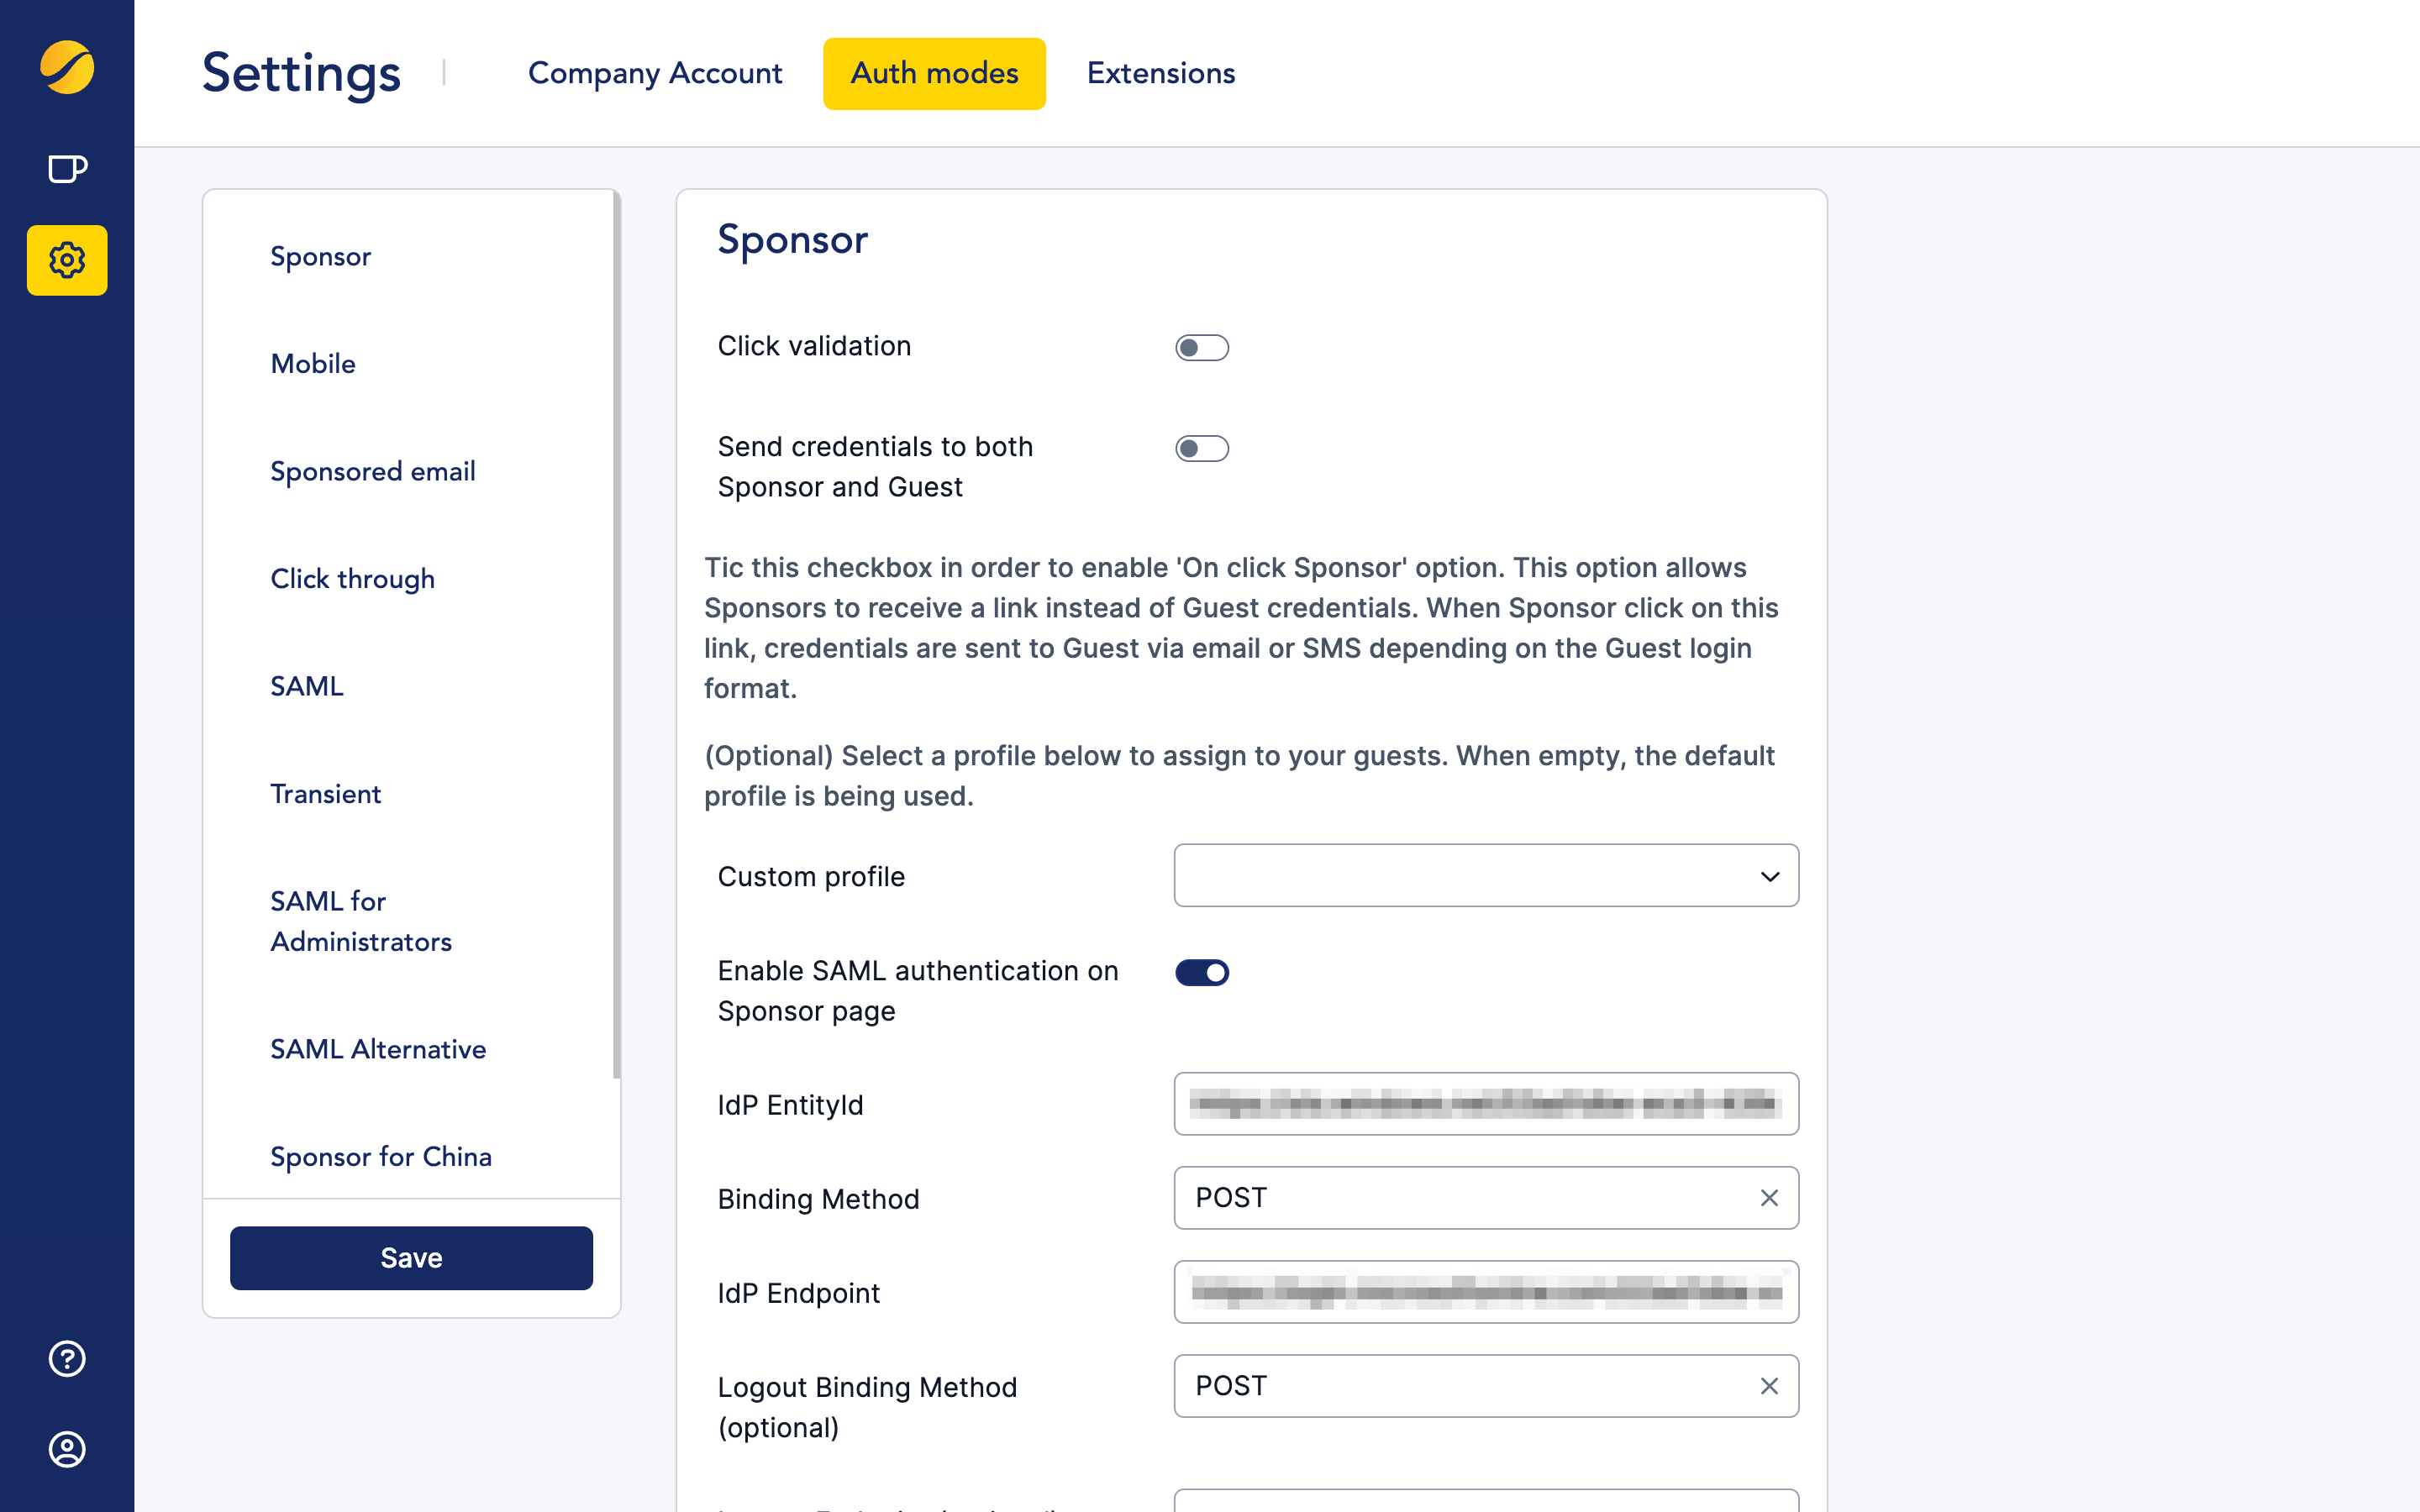
Task: Open the user account profile icon
Action: [67, 1449]
